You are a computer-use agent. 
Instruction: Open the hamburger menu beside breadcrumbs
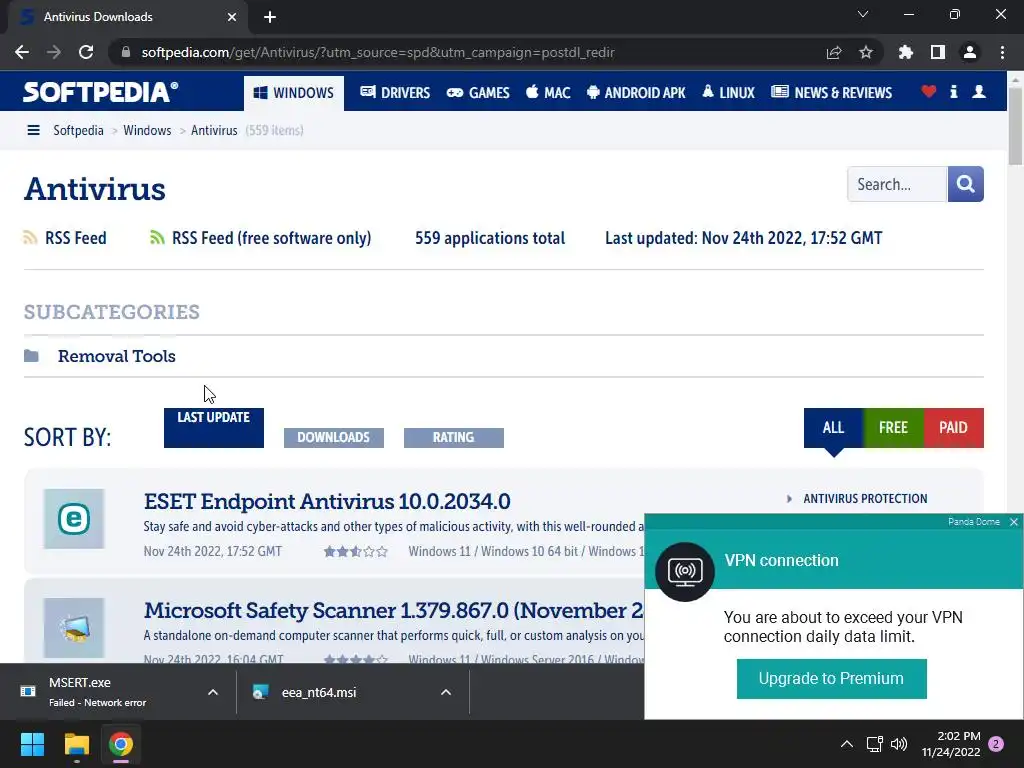tap(33, 131)
